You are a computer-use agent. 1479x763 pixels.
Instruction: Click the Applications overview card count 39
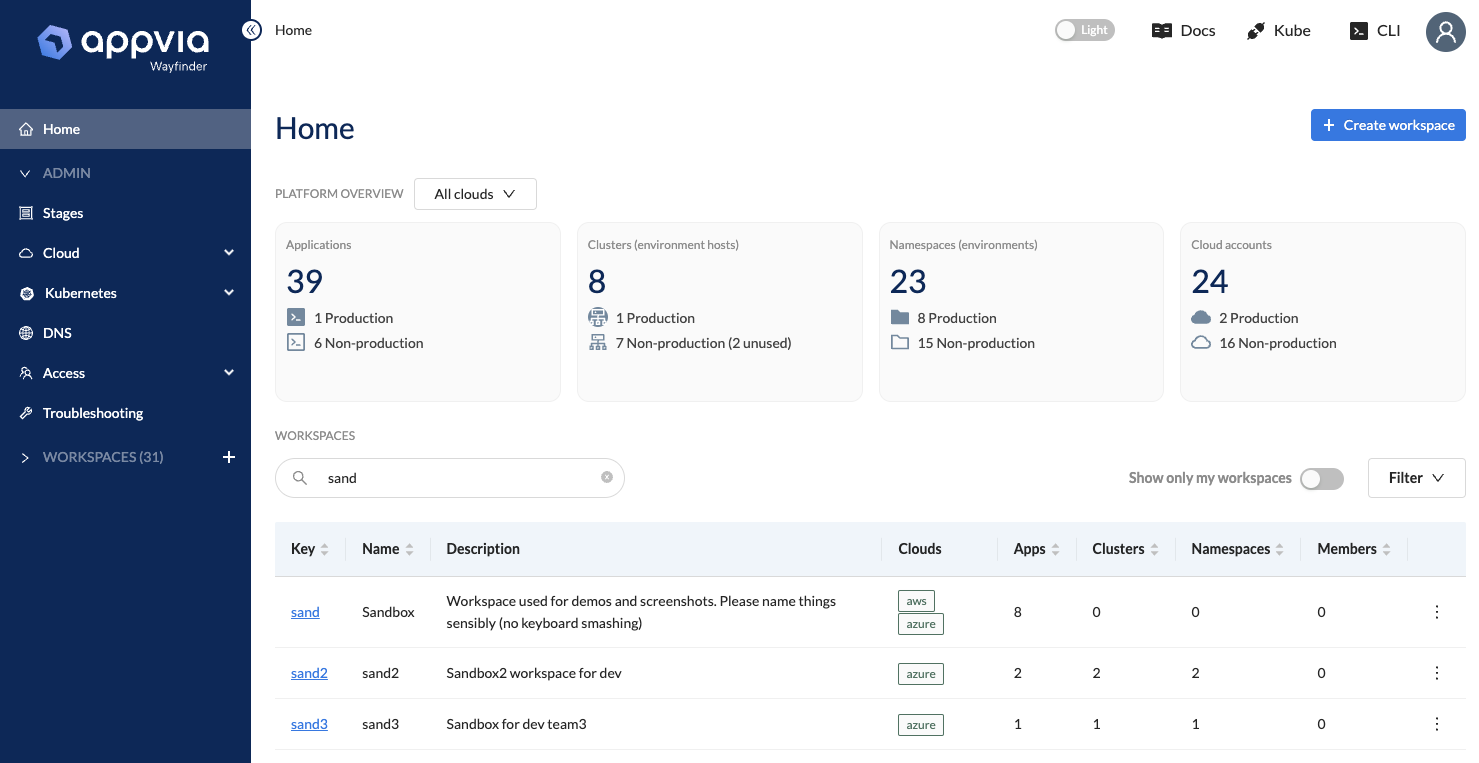[305, 282]
